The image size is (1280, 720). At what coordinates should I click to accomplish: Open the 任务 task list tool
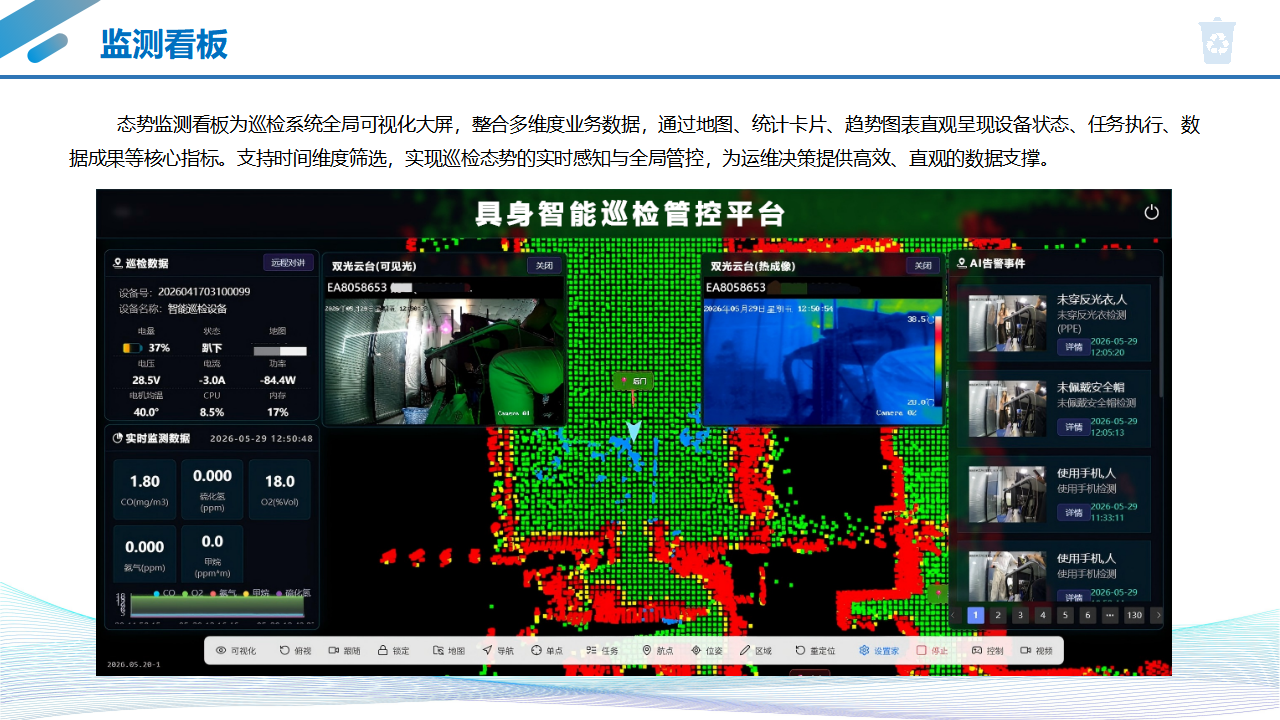point(602,650)
